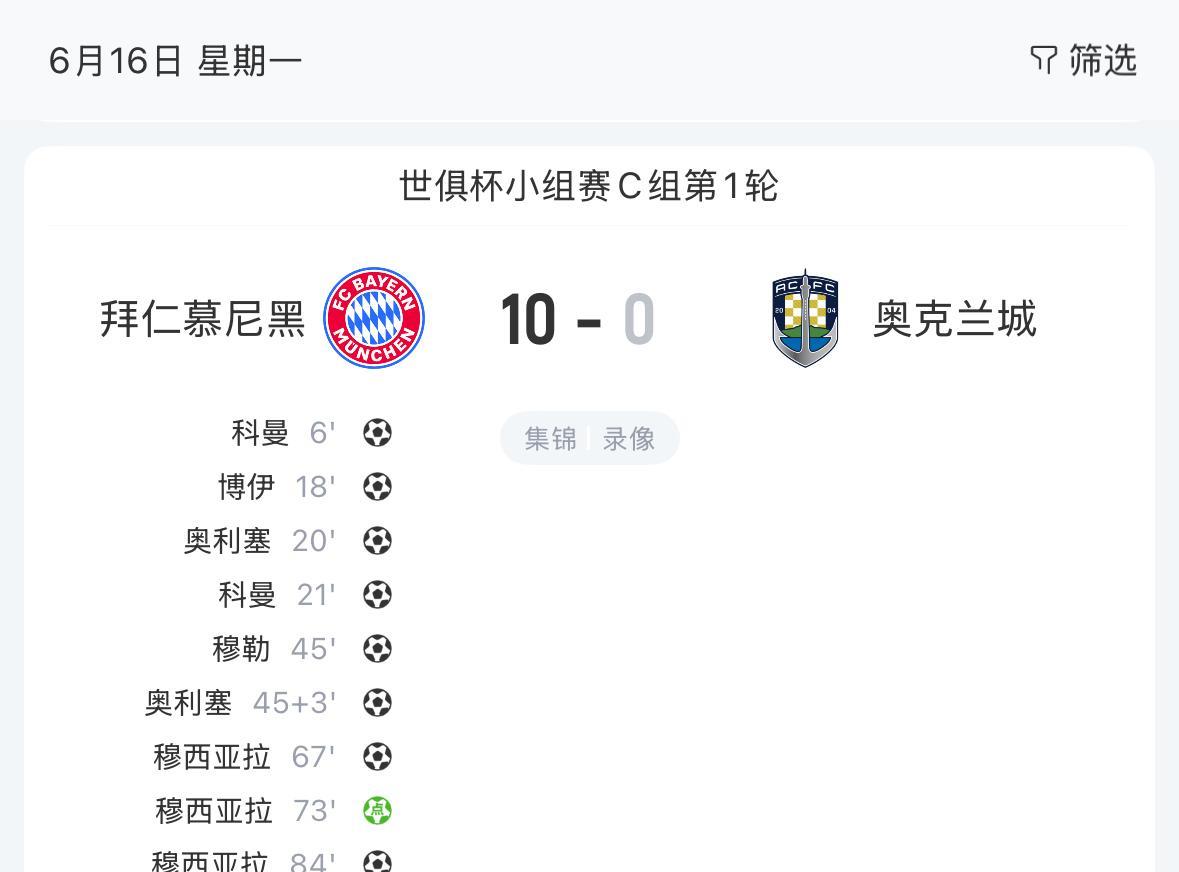Select the goal icon for 博伊 18'

[x=377, y=487]
